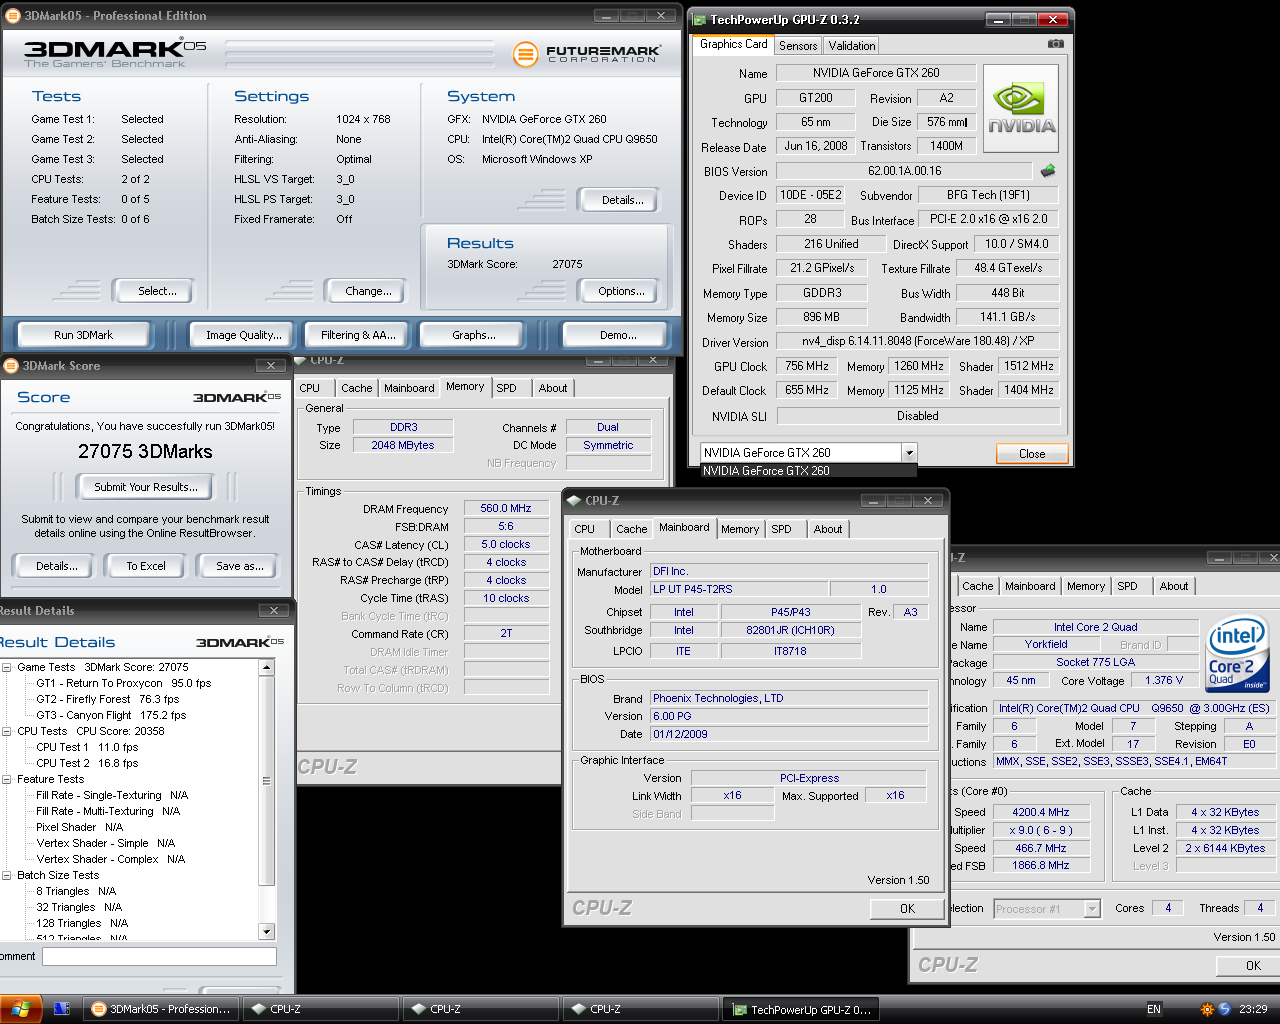Click the 560.0 MHz DRAM Frequency value
Viewport: 1280px width, 1024px height.
(506, 508)
